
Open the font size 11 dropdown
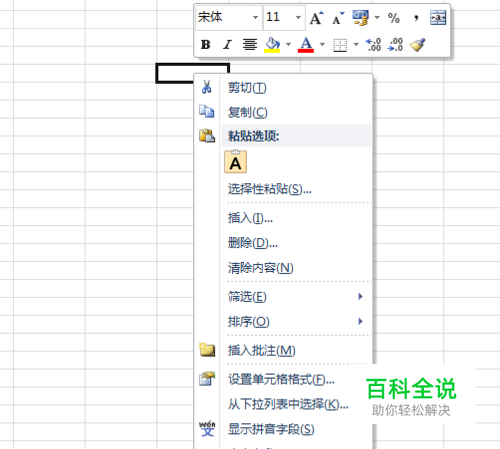(x=298, y=17)
